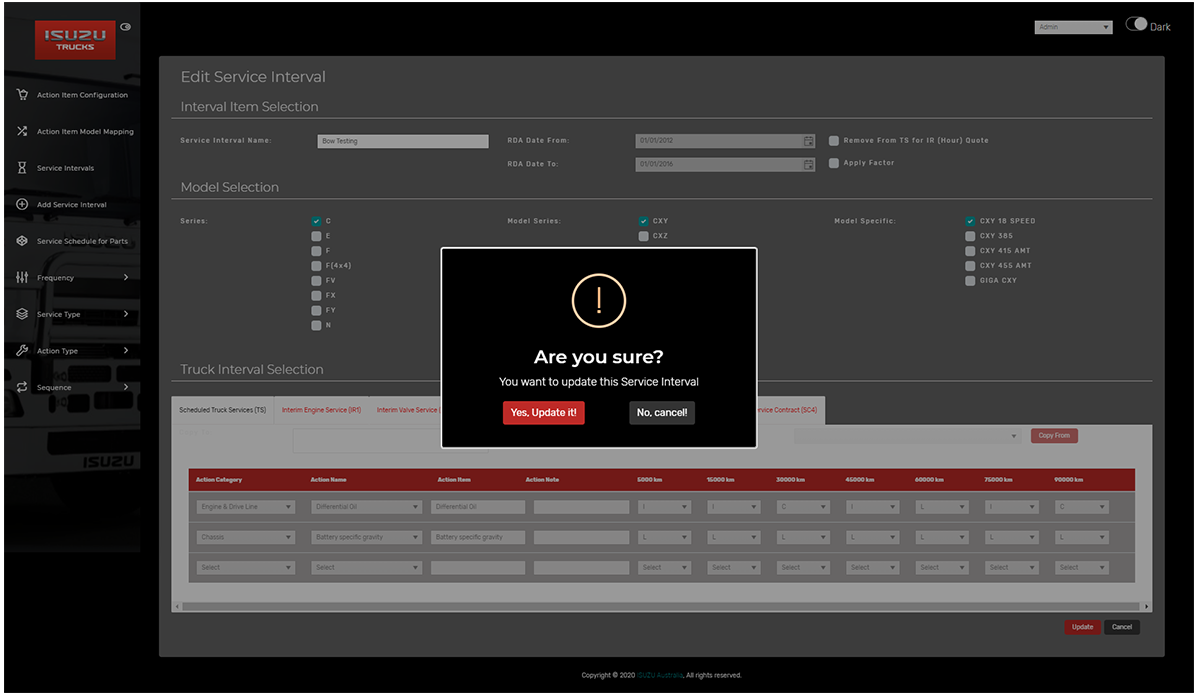Click the No, cancel! button

[661, 413]
